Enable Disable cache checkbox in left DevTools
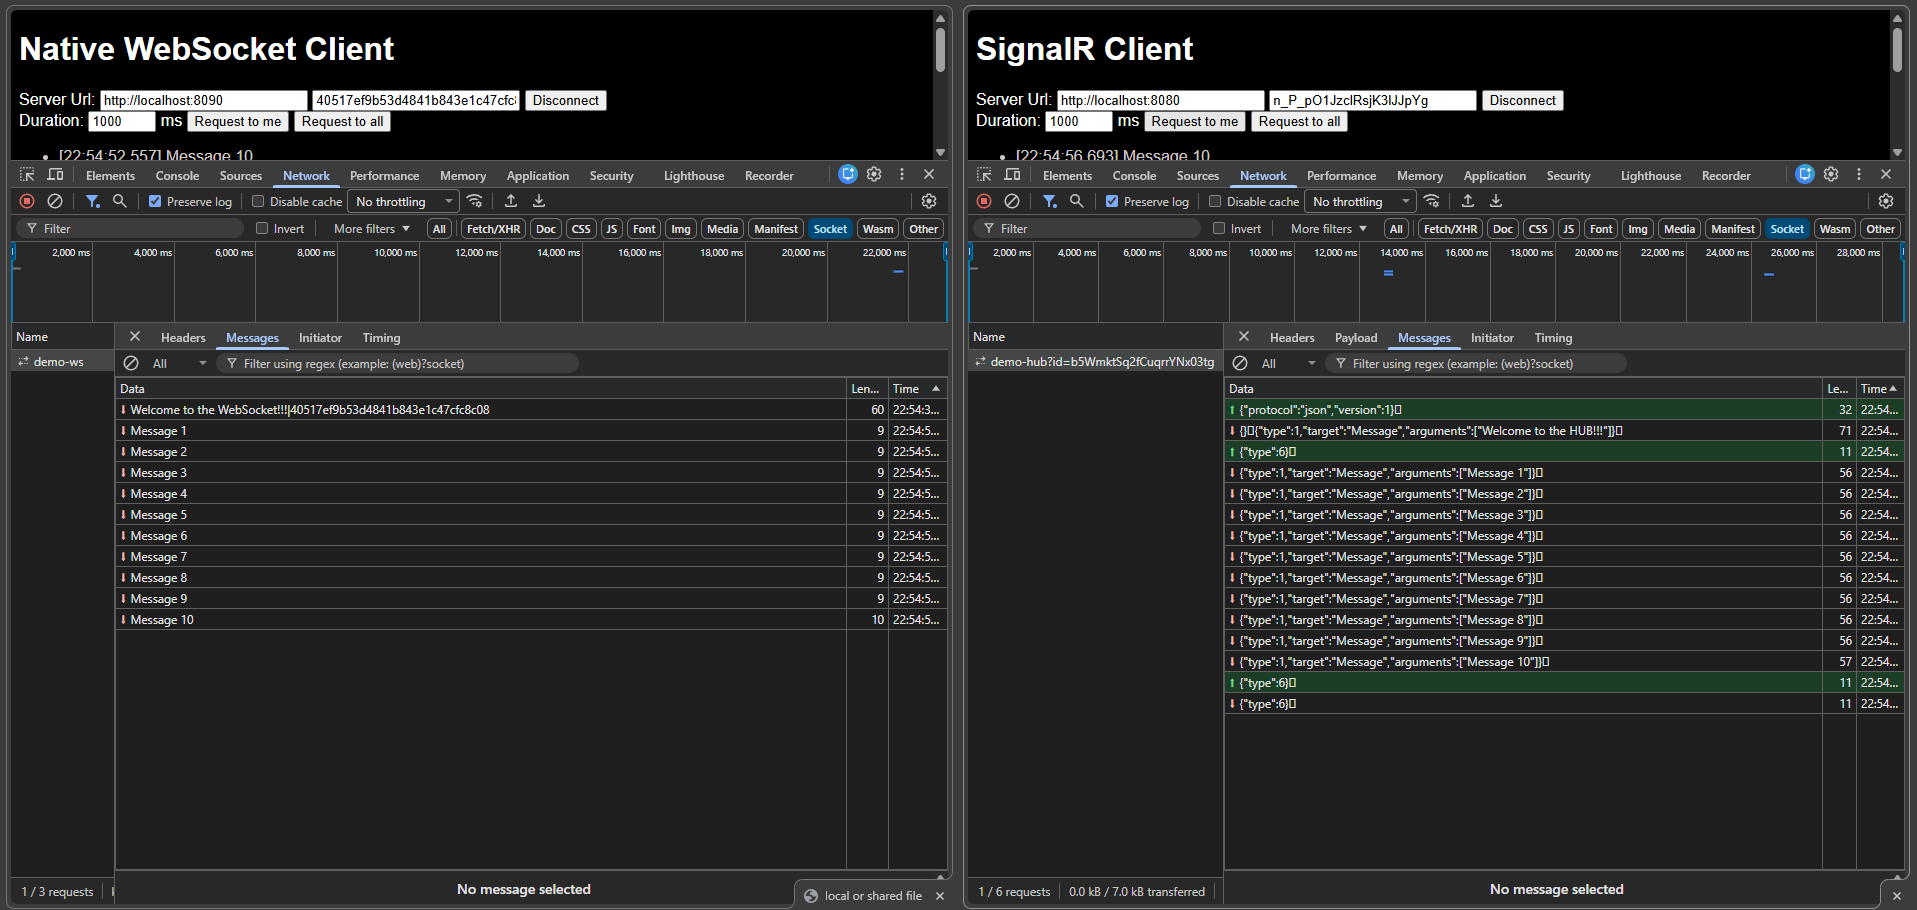The height and width of the screenshot is (910, 1917). pyautogui.click(x=258, y=201)
